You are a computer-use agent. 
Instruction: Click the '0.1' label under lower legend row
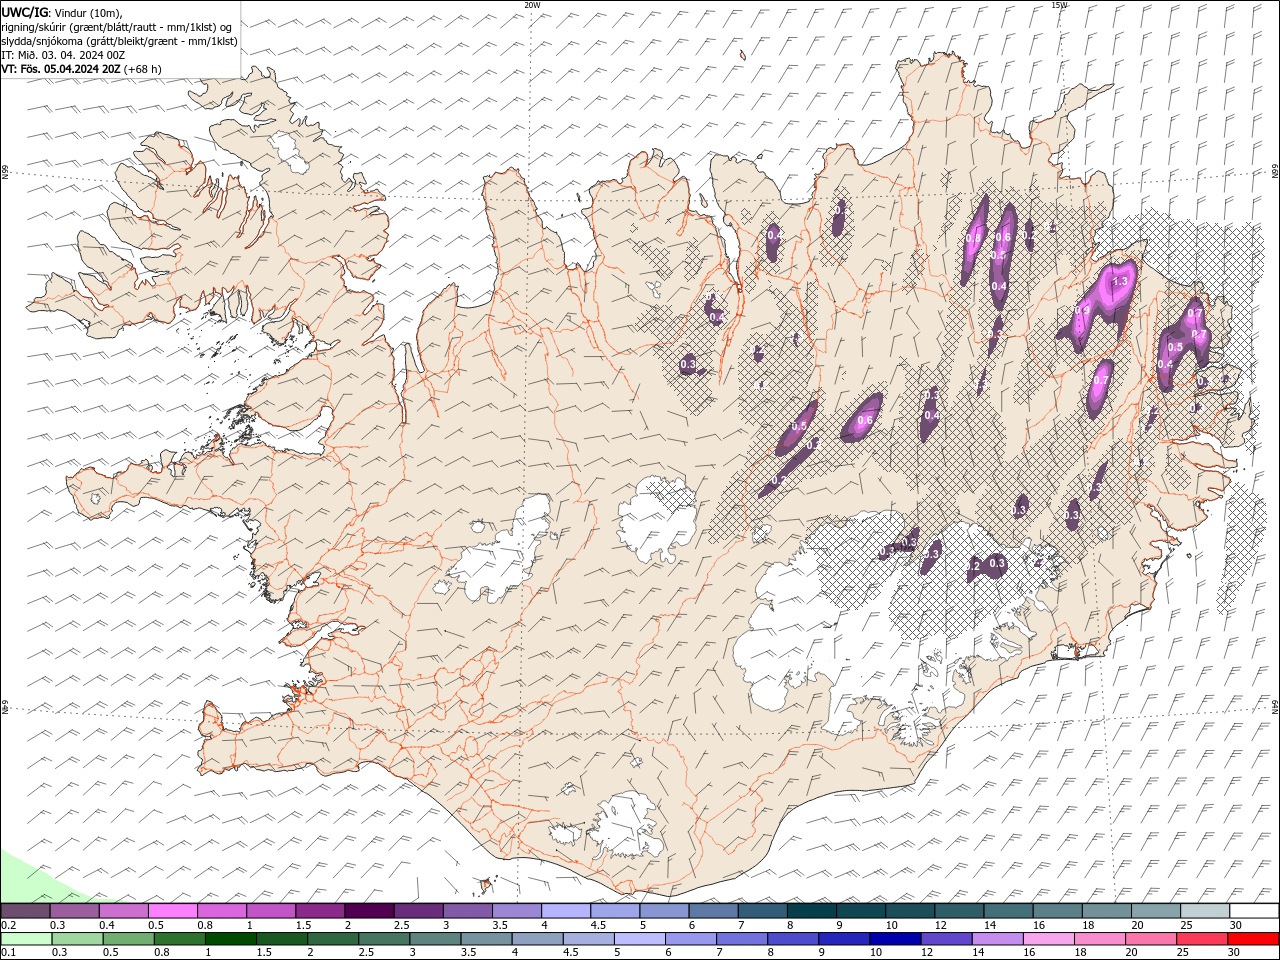pos(7,952)
